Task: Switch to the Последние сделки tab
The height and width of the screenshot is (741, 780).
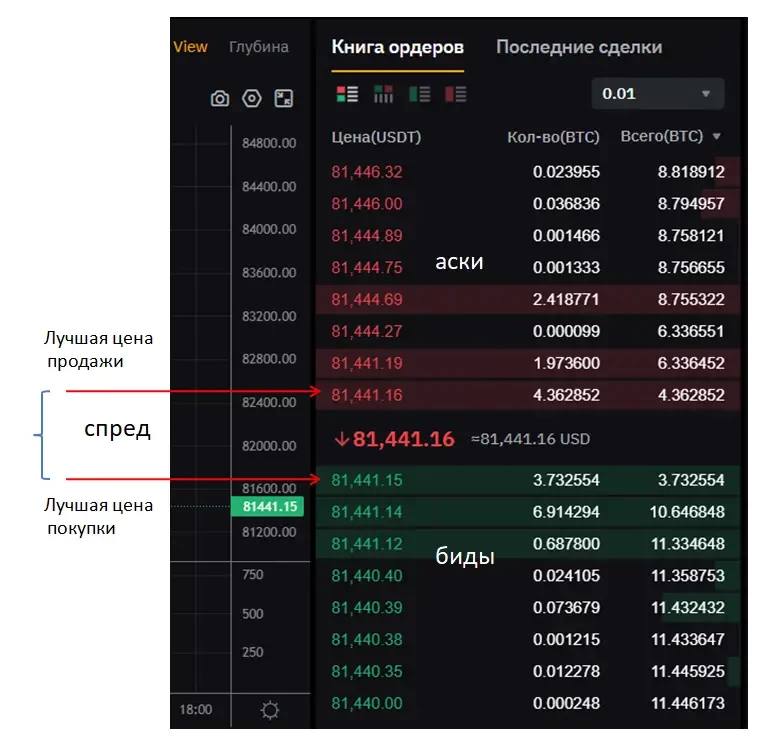Action: coord(579,47)
